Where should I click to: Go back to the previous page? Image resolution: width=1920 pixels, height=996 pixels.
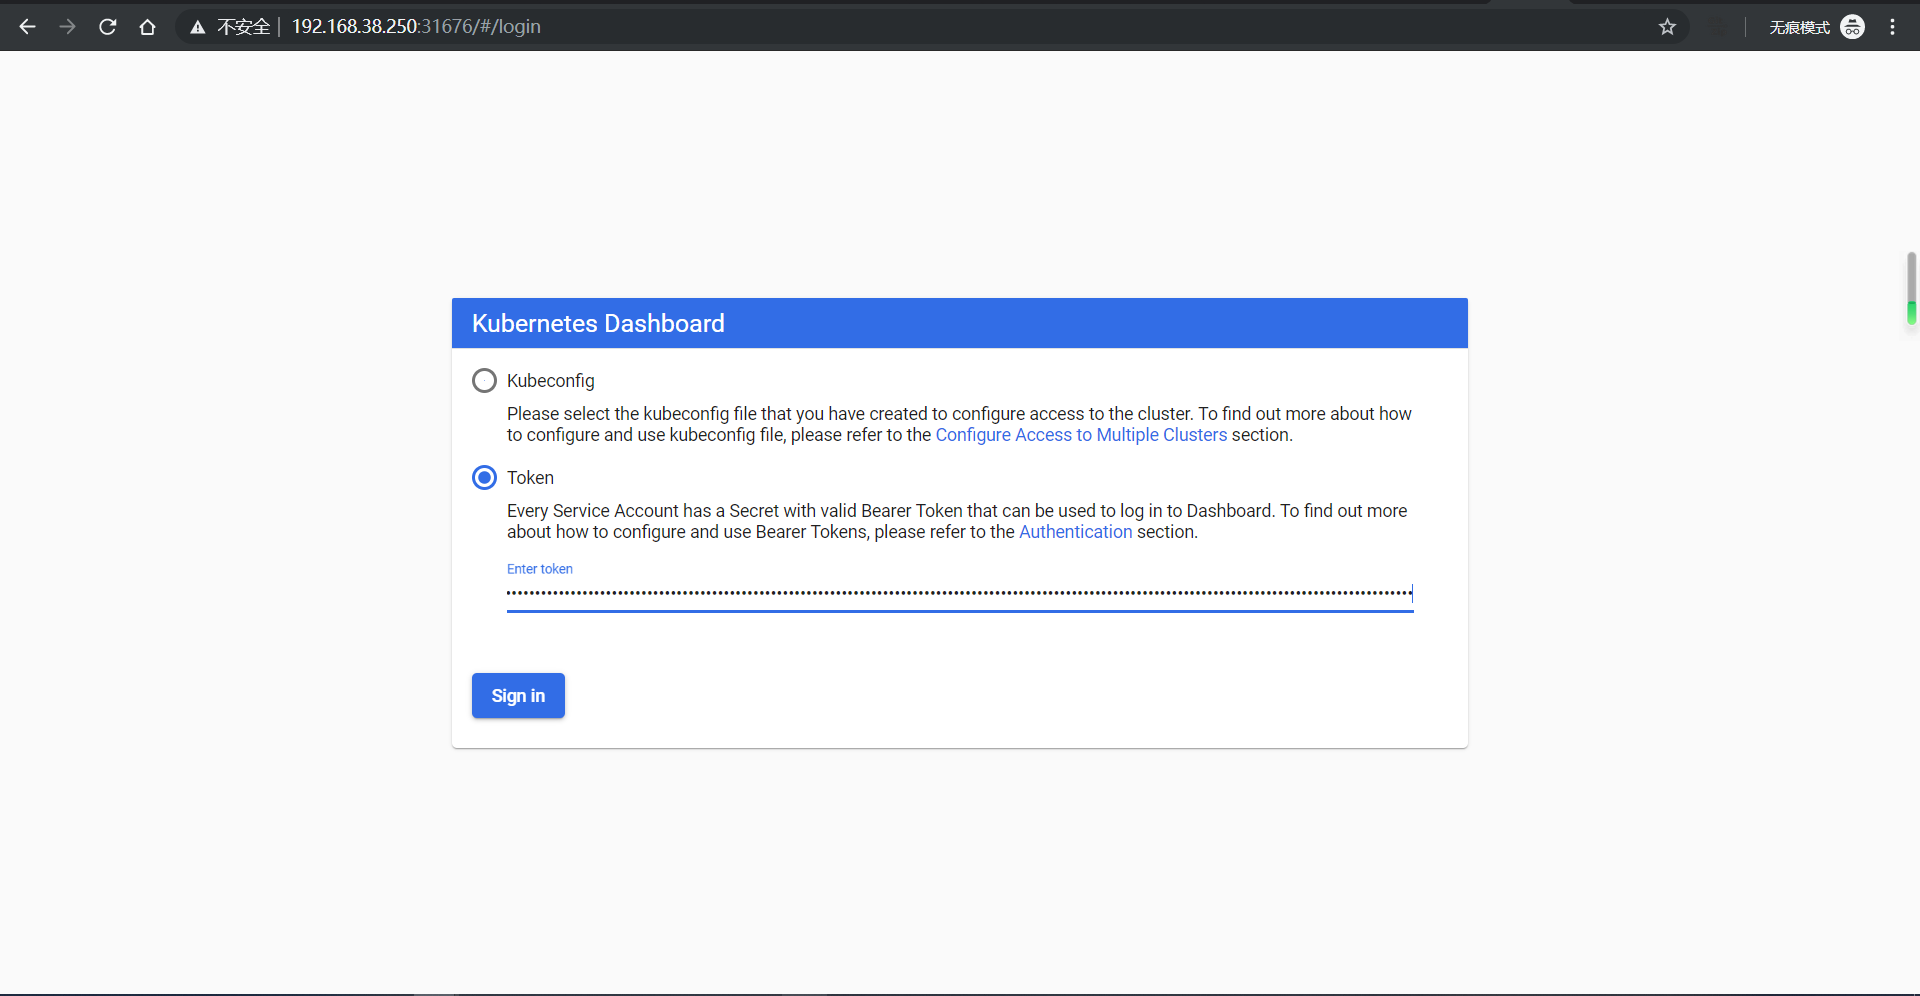(27, 27)
